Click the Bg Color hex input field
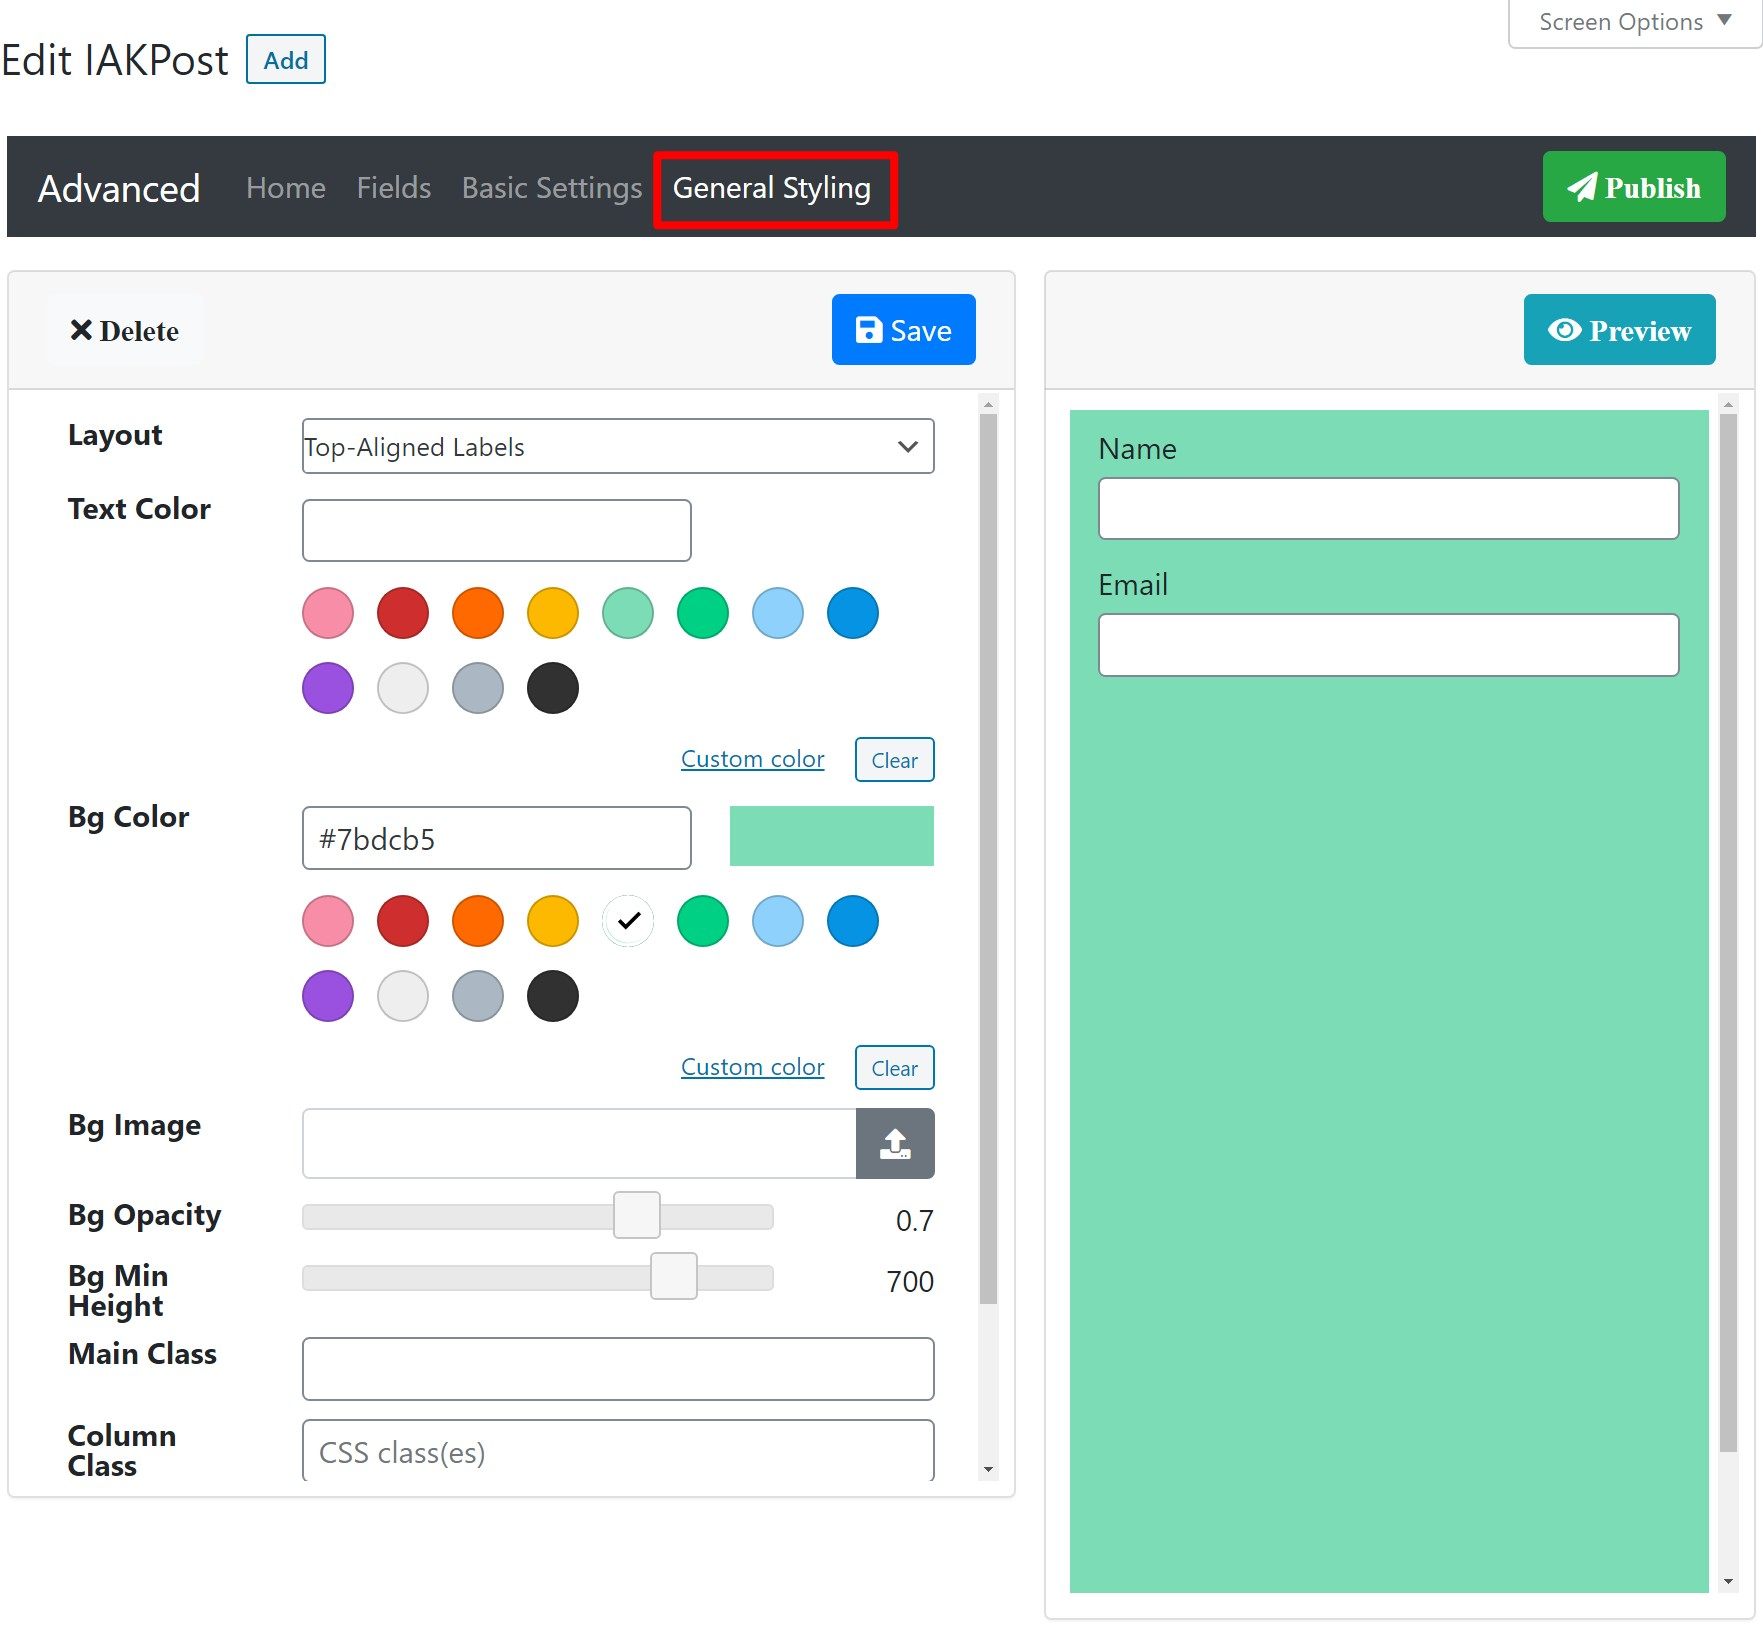Image resolution: width=1763 pixels, height=1639 pixels. 497,838
